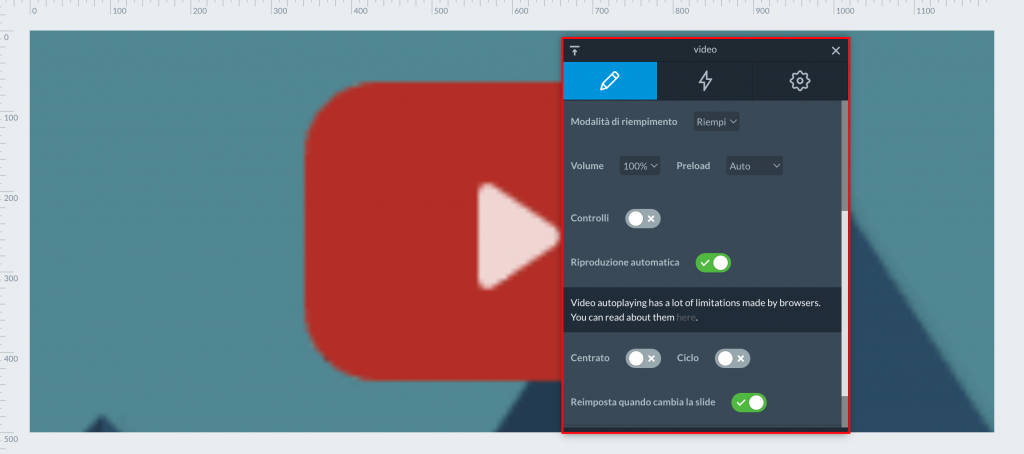Enable the Ciclo toggle
This screenshot has width=1024, height=454.
click(733, 358)
